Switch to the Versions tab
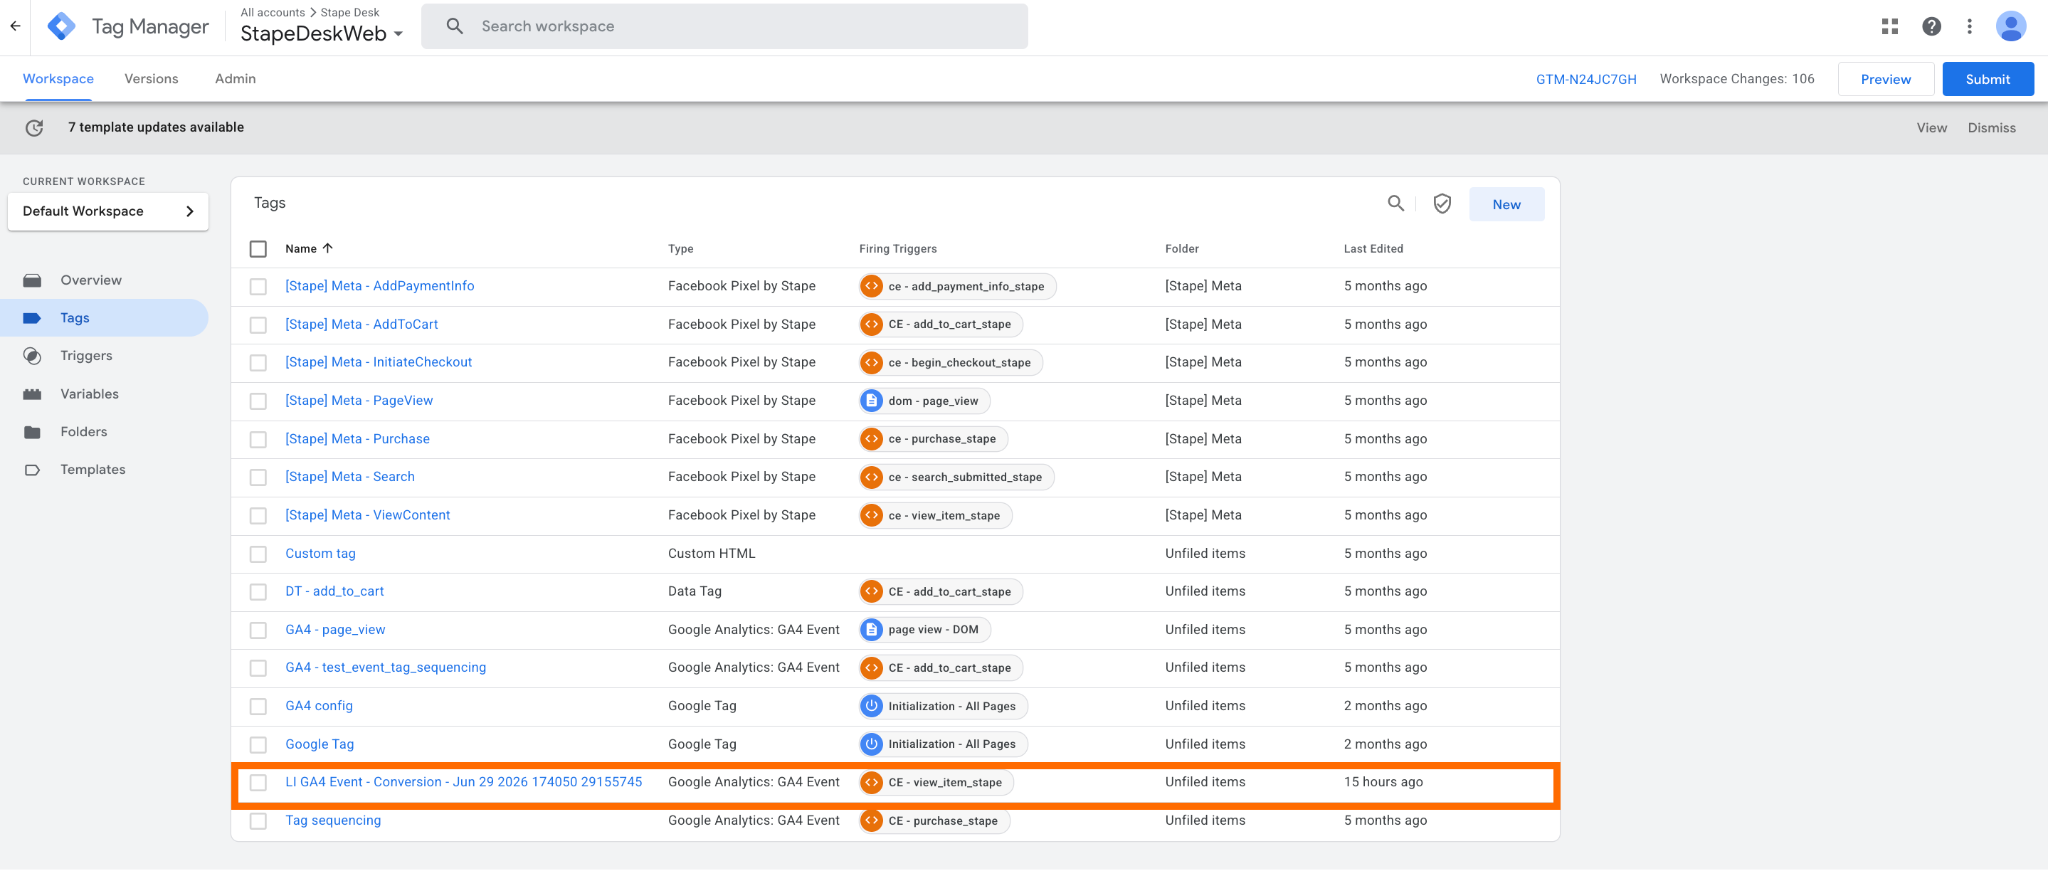Viewport: 2048px width, 870px height. pos(151,79)
